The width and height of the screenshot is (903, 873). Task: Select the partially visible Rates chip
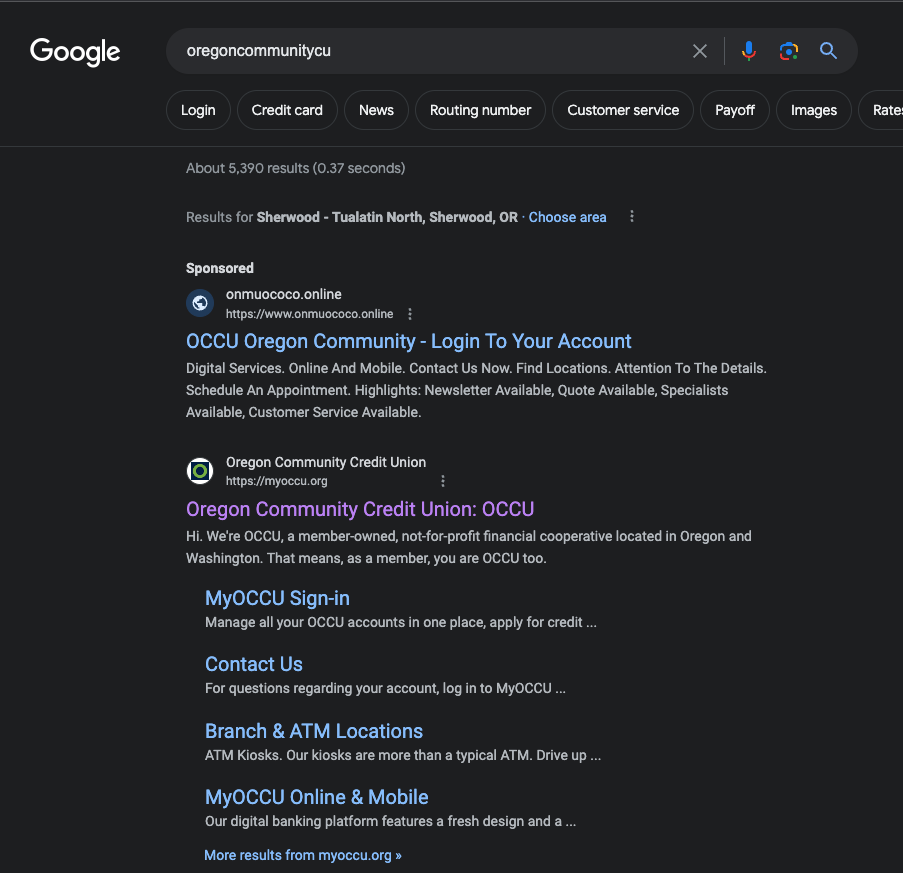point(883,110)
